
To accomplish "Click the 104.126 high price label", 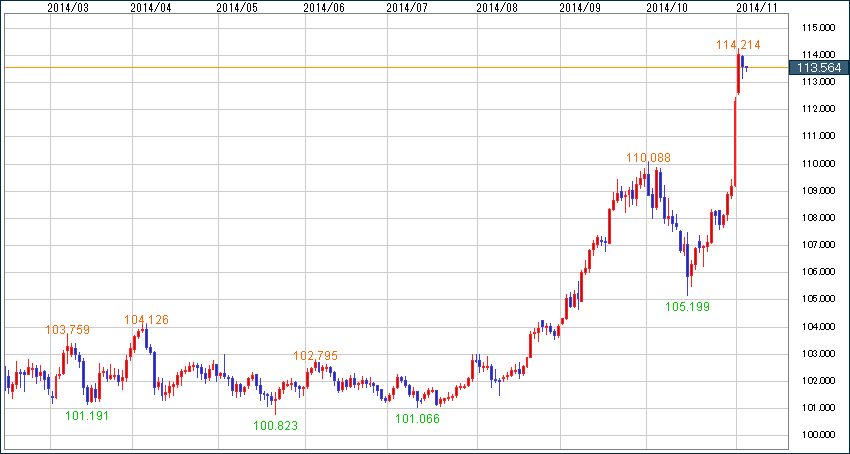I will pyautogui.click(x=146, y=320).
